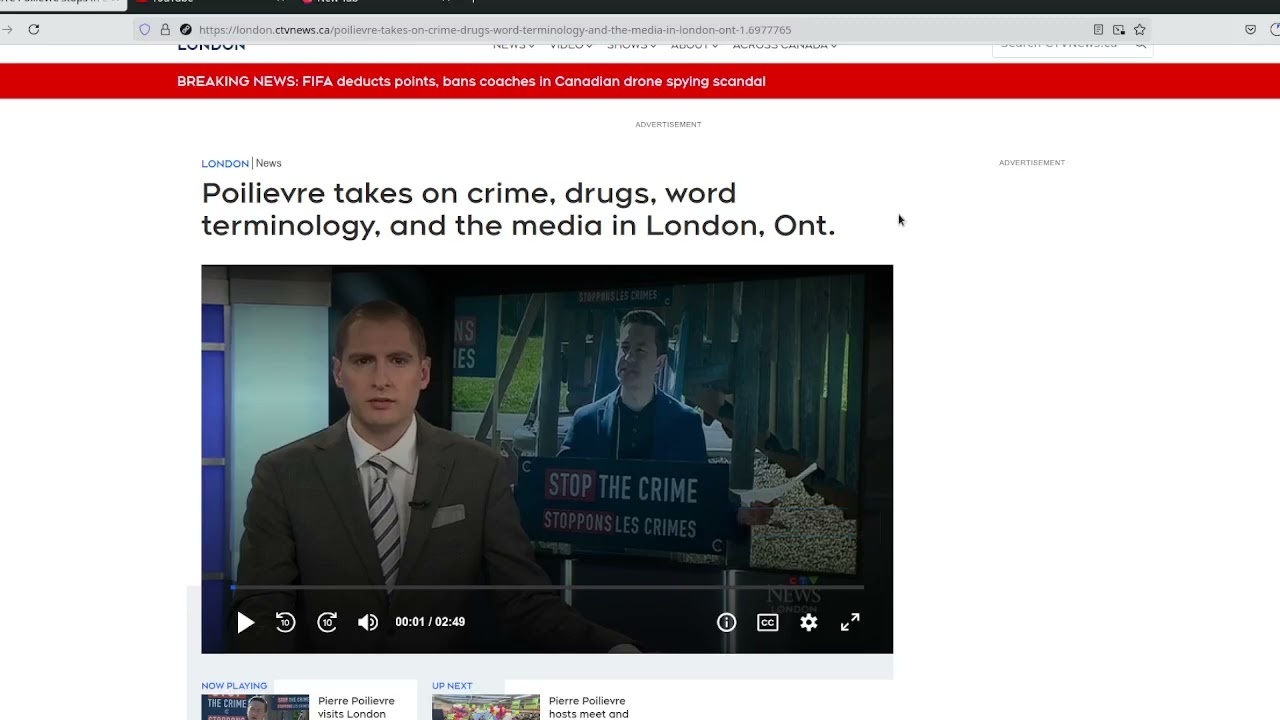The height and width of the screenshot is (720, 1280).
Task: Open the LONDON section link
Action: pos(225,164)
